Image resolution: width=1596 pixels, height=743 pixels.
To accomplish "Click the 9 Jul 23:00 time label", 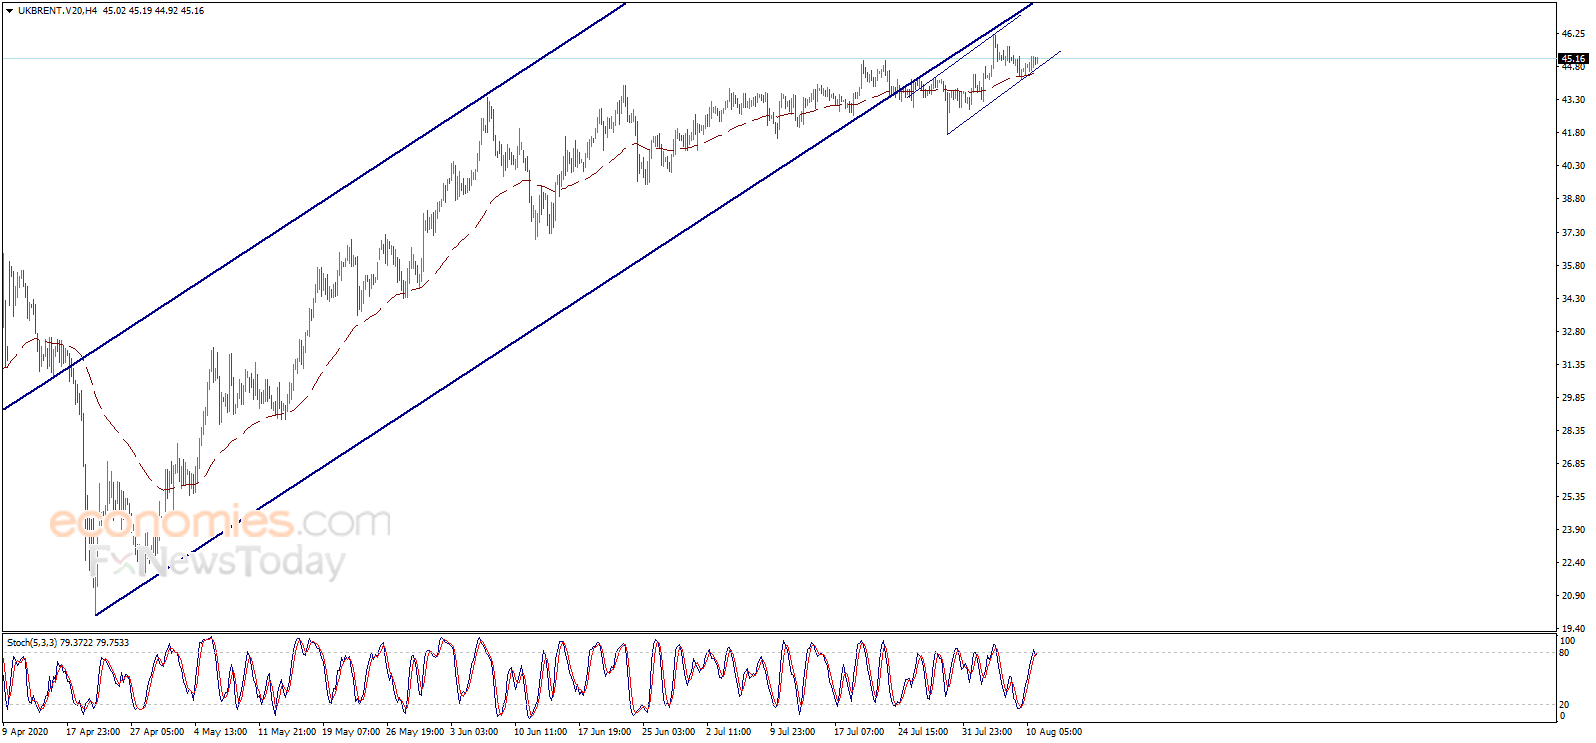I will point(793,732).
